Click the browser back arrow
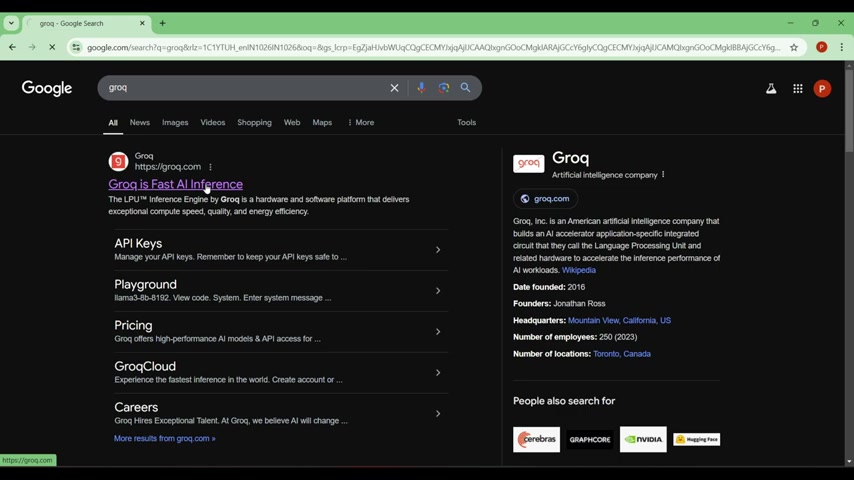 12,47
